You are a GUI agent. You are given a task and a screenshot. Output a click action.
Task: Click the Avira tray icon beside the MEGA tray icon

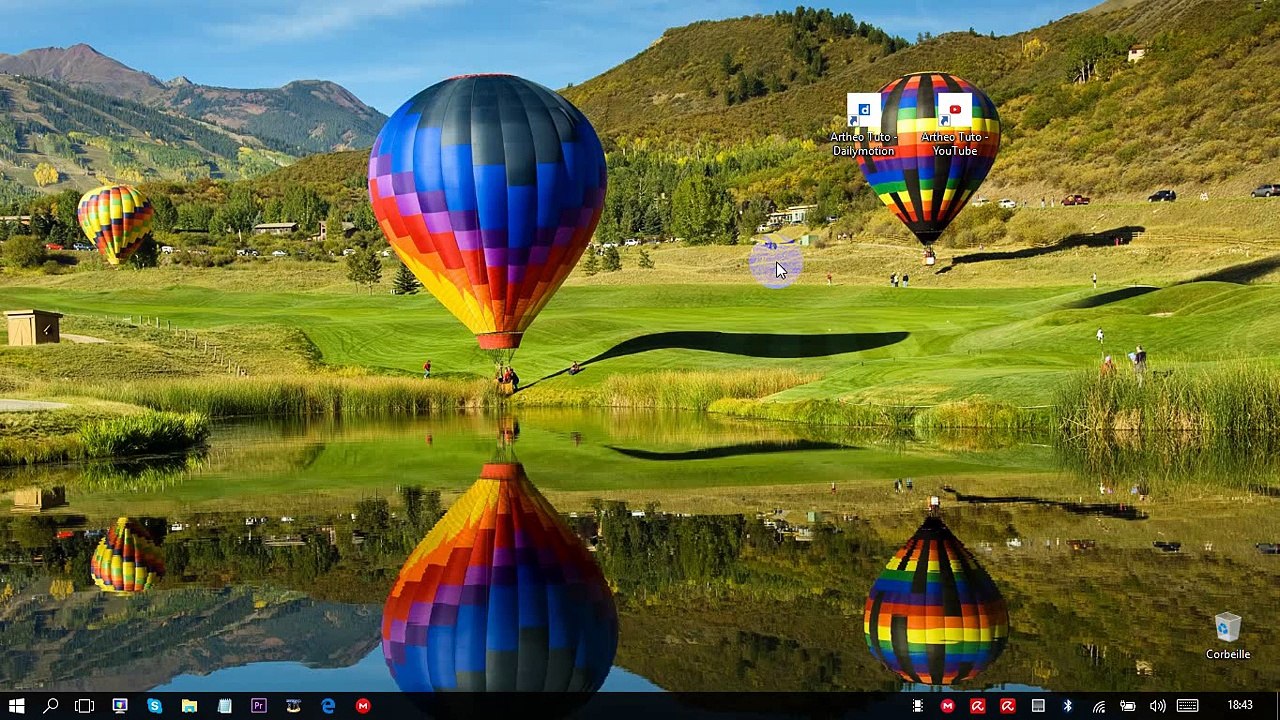(978, 706)
